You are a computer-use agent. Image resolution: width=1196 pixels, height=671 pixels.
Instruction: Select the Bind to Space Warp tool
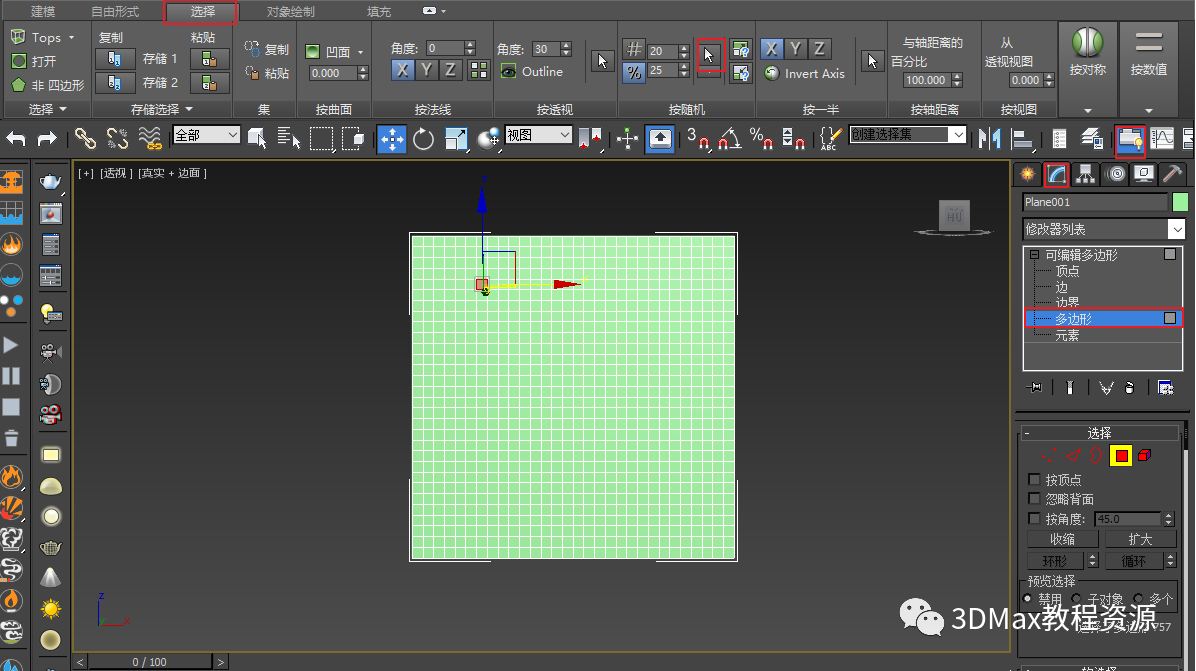click(x=150, y=139)
